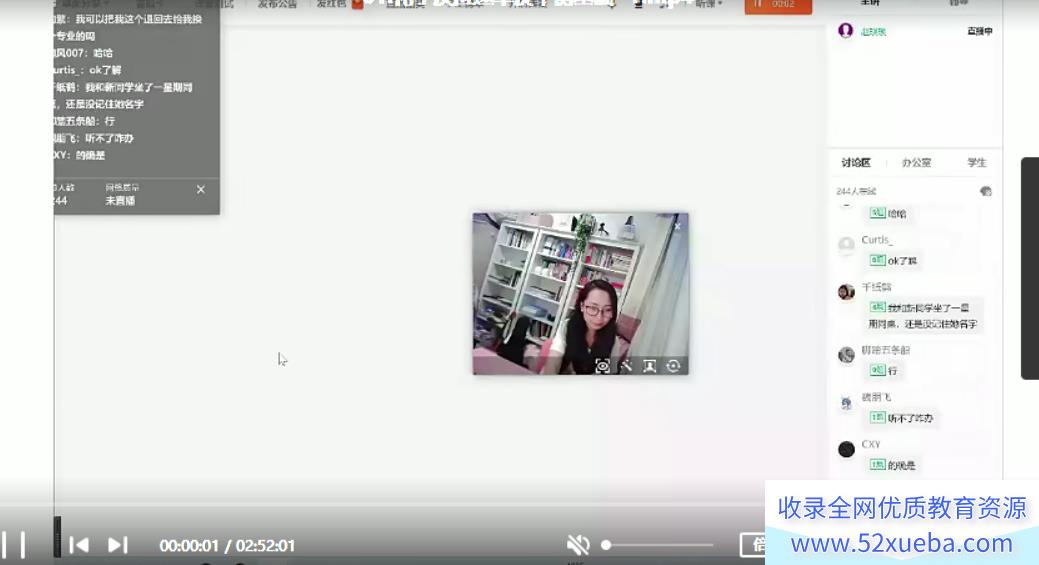
Task: Open CXY user black avatar
Action: (x=846, y=449)
